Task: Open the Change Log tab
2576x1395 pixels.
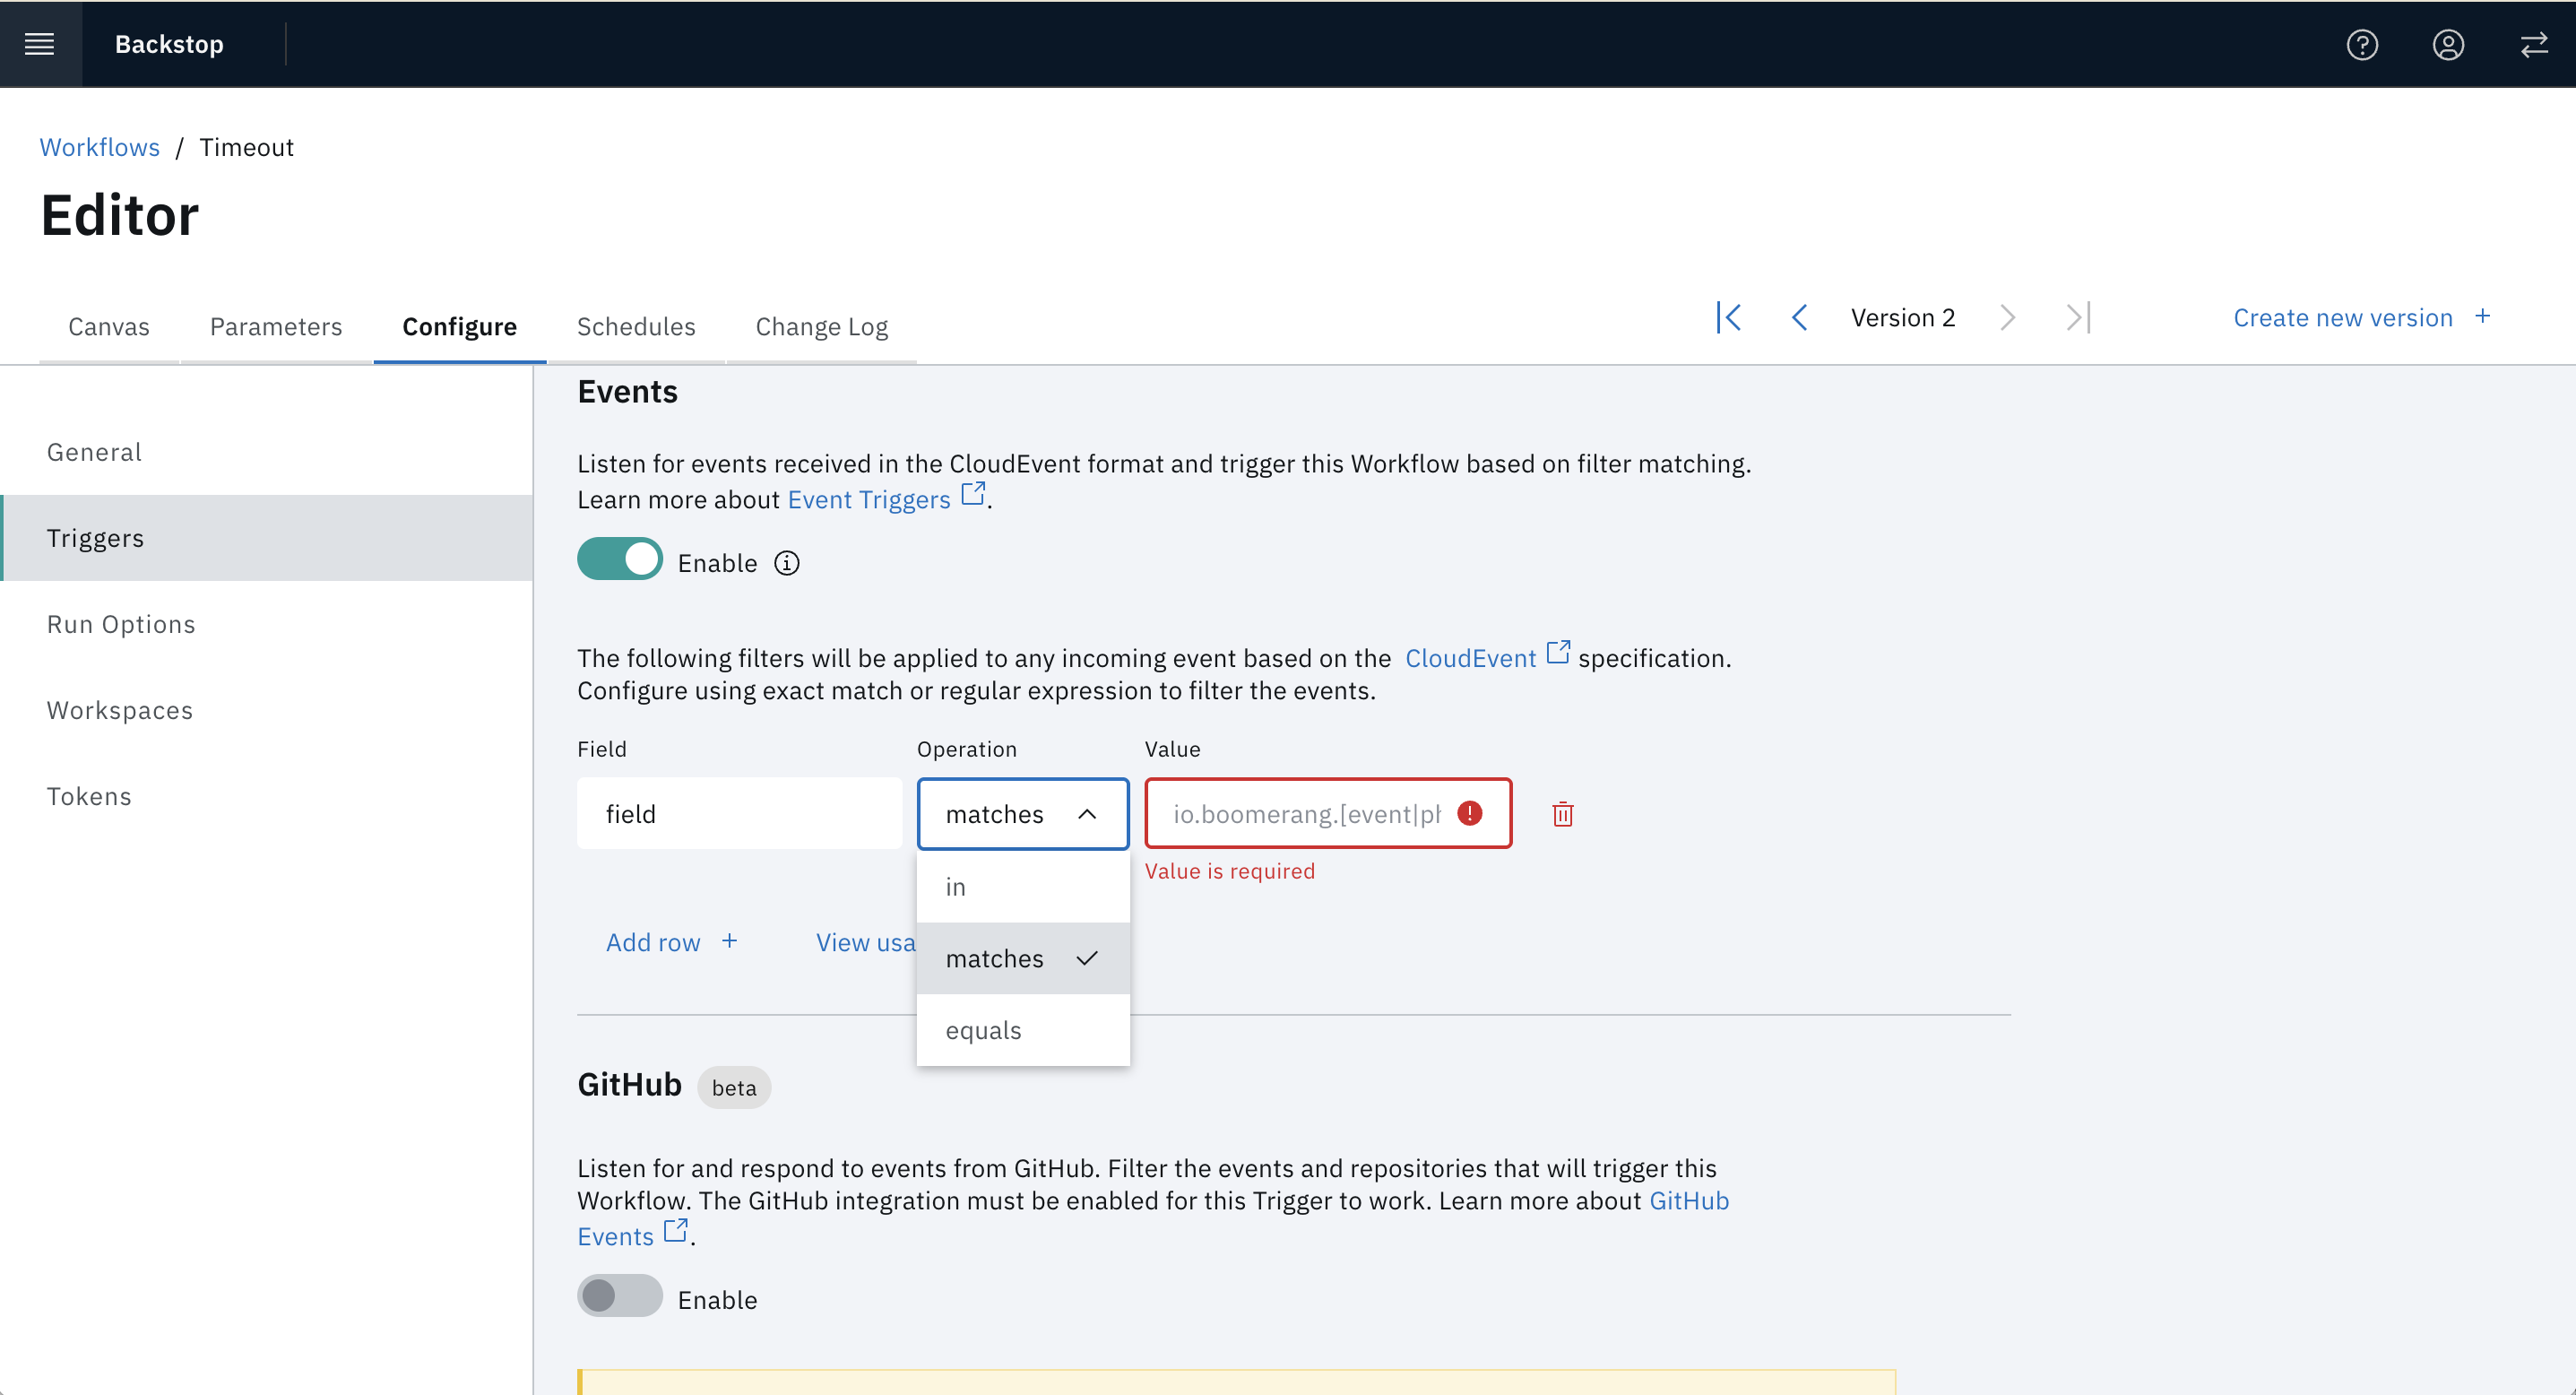Action: pos(821,327)
